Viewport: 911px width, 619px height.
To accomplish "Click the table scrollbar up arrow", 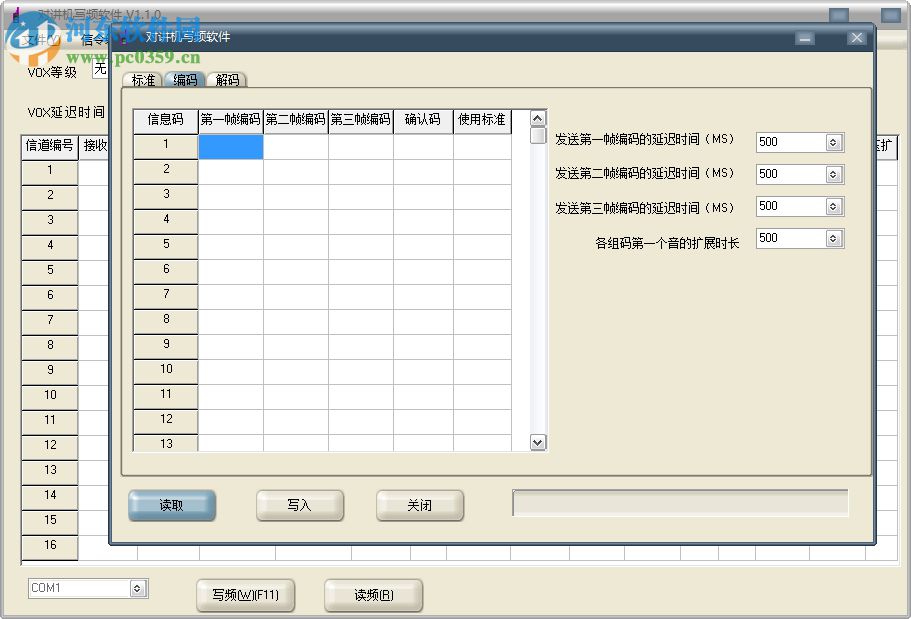I will point(538,119).
